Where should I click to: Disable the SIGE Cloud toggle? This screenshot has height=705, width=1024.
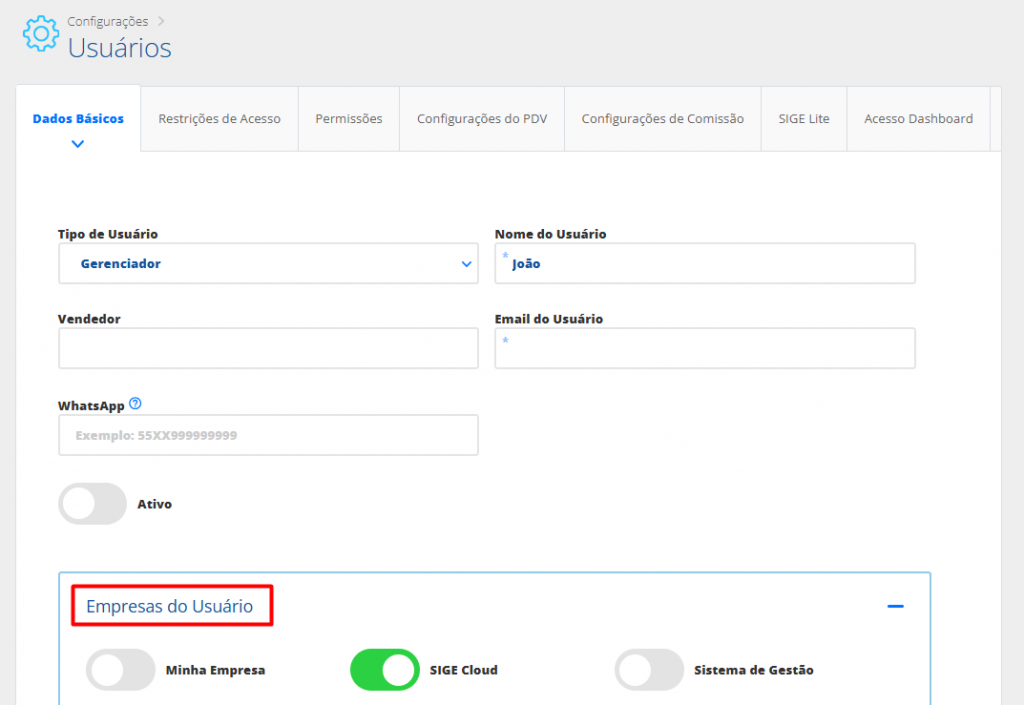[384, 670]
